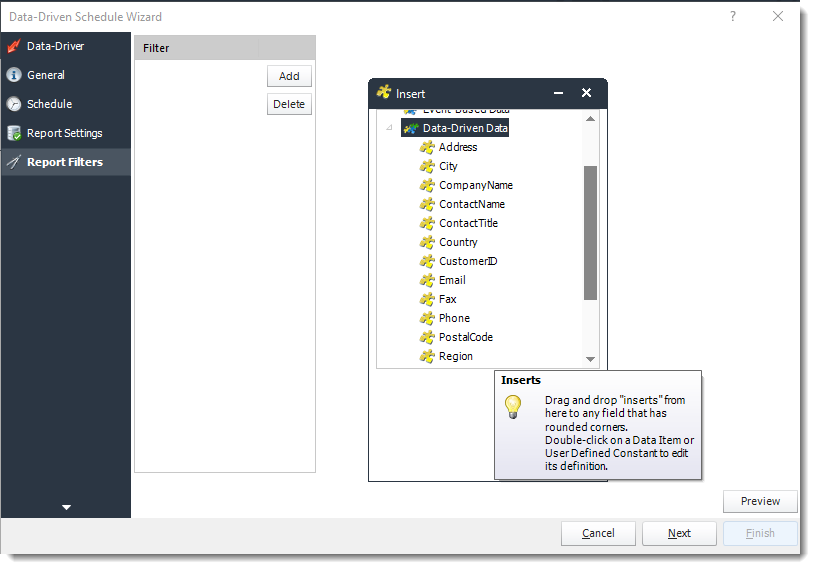The width and height of the screenshot is (815, 569).
Task: Select the PostalCode insert field
Action: tap(466, 337)
